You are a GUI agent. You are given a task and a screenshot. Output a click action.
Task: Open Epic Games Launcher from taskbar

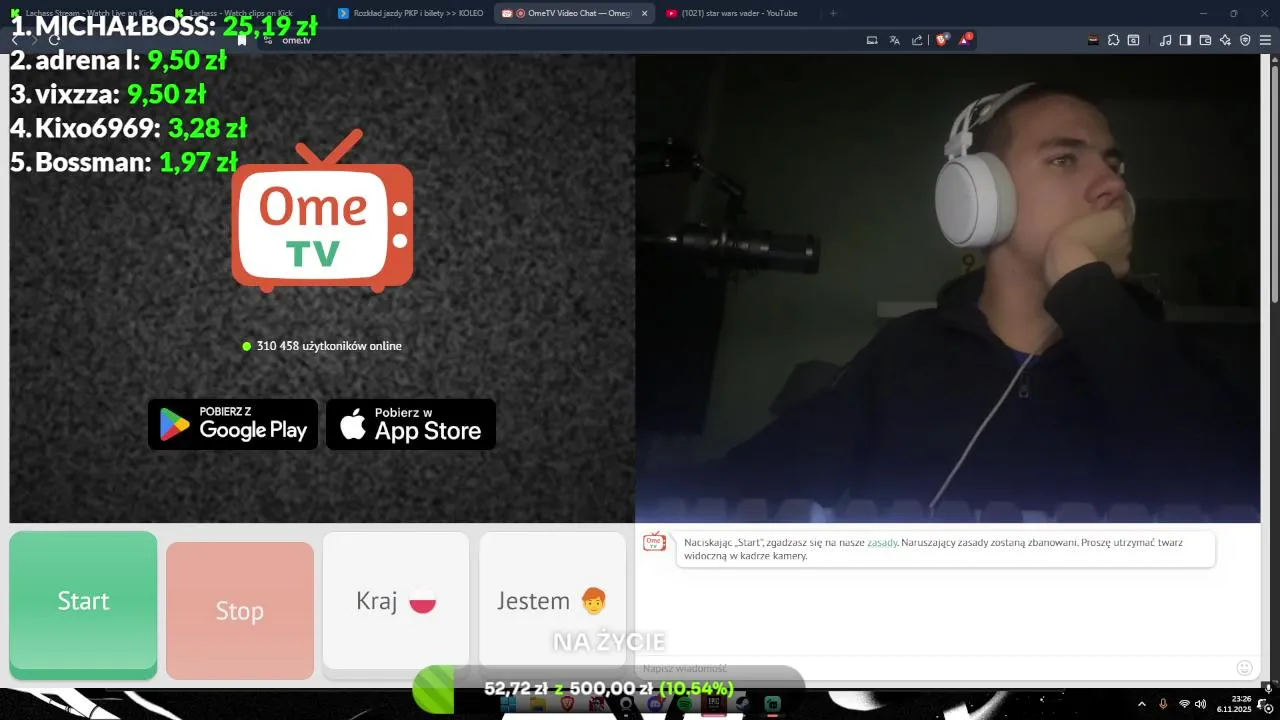pyautogui.click(x=715, y=704)
